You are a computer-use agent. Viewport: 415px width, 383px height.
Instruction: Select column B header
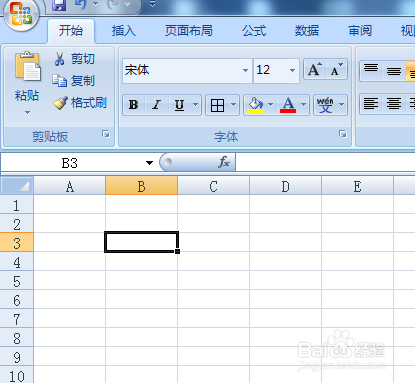pyautogui.click(x=141, y=186)
